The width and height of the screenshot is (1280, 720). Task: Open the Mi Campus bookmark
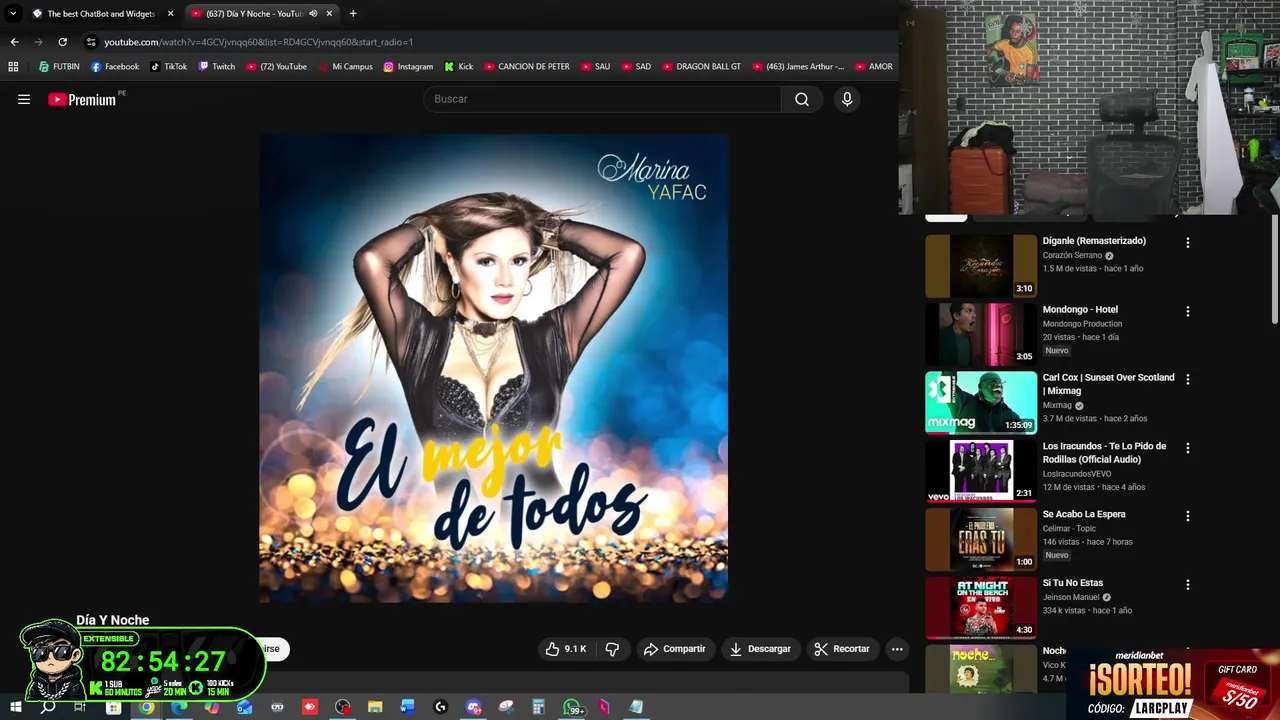pos(345,67)
